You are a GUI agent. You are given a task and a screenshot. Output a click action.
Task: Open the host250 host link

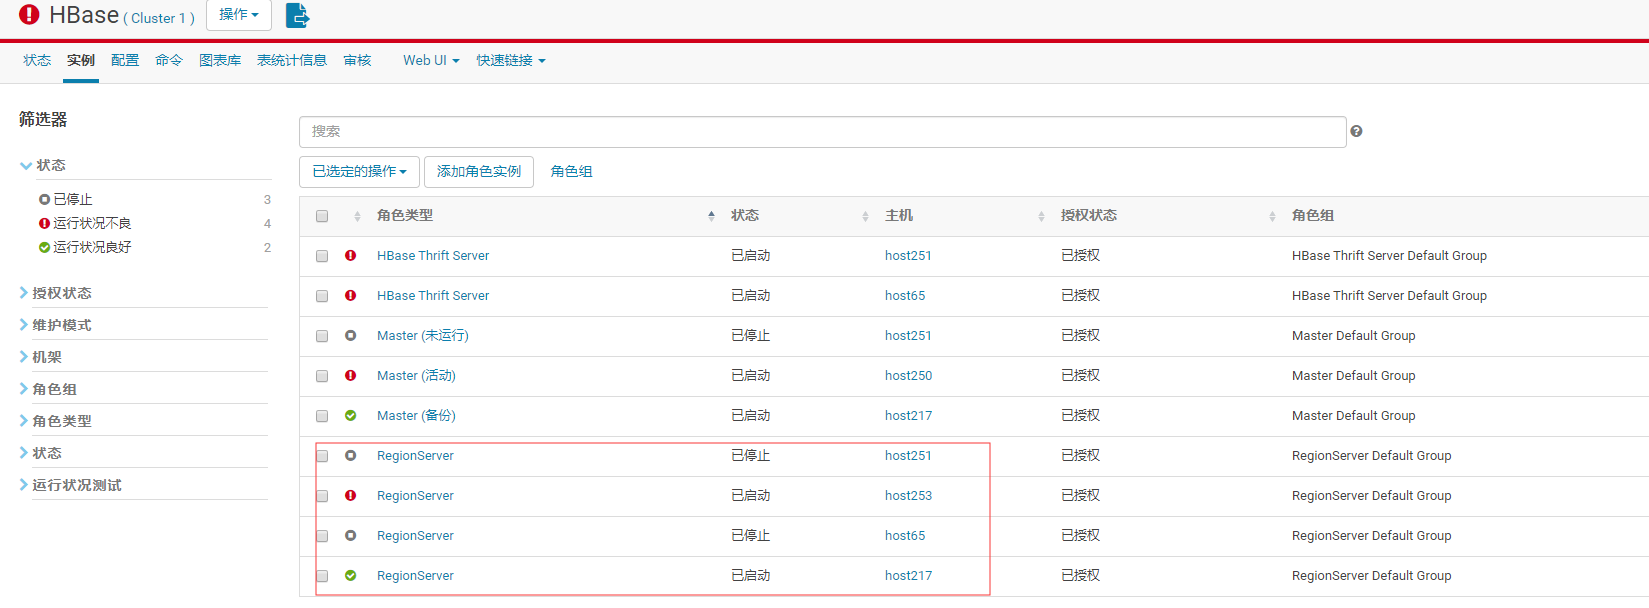point(908,375)
